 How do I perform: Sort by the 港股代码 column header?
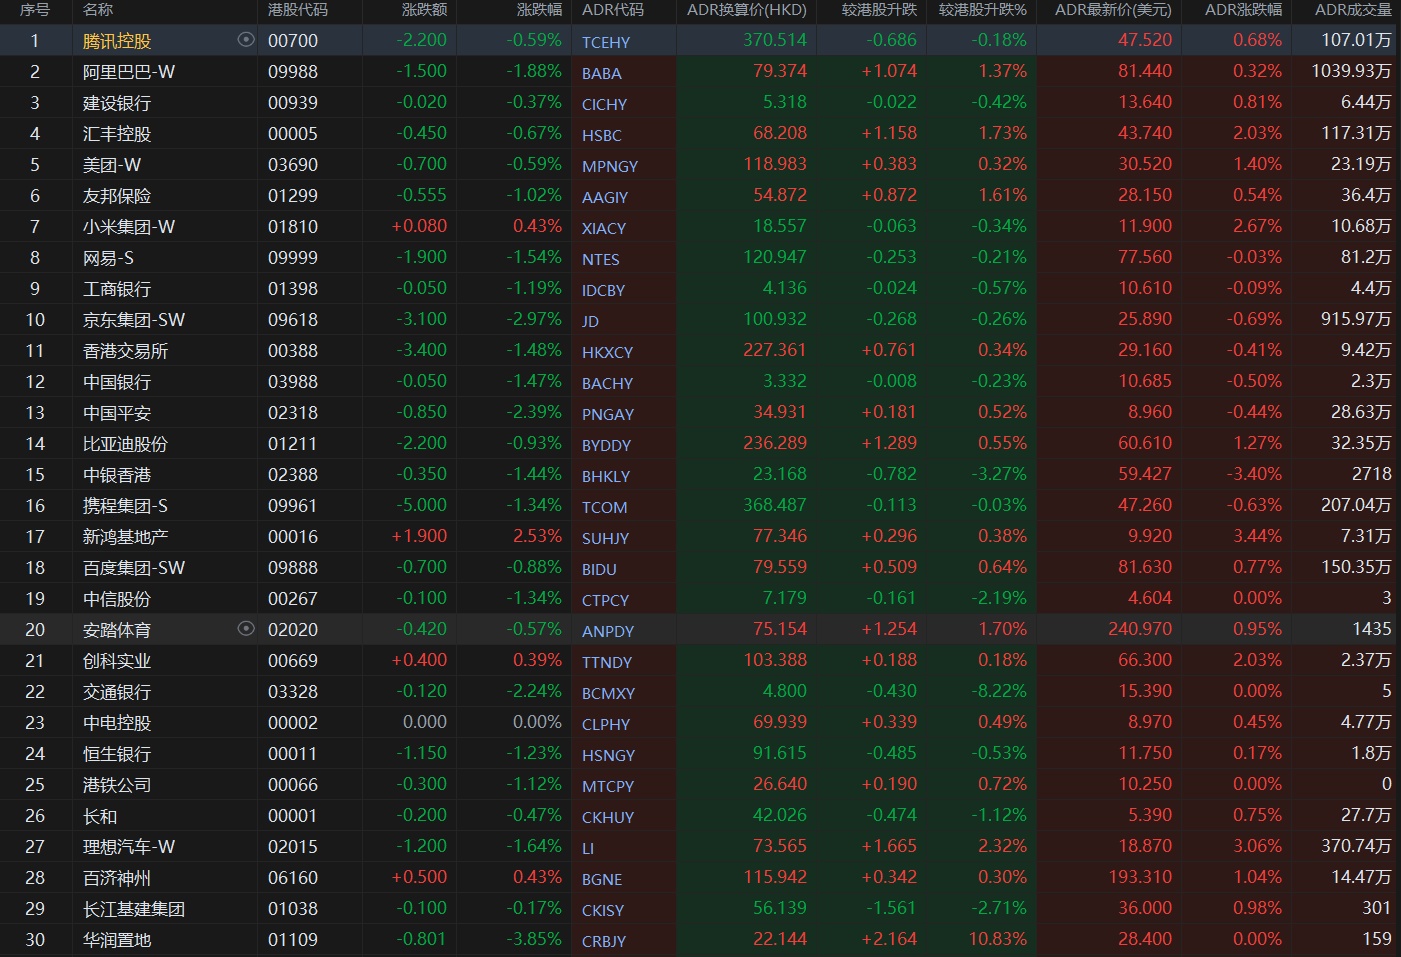(298, 10)
